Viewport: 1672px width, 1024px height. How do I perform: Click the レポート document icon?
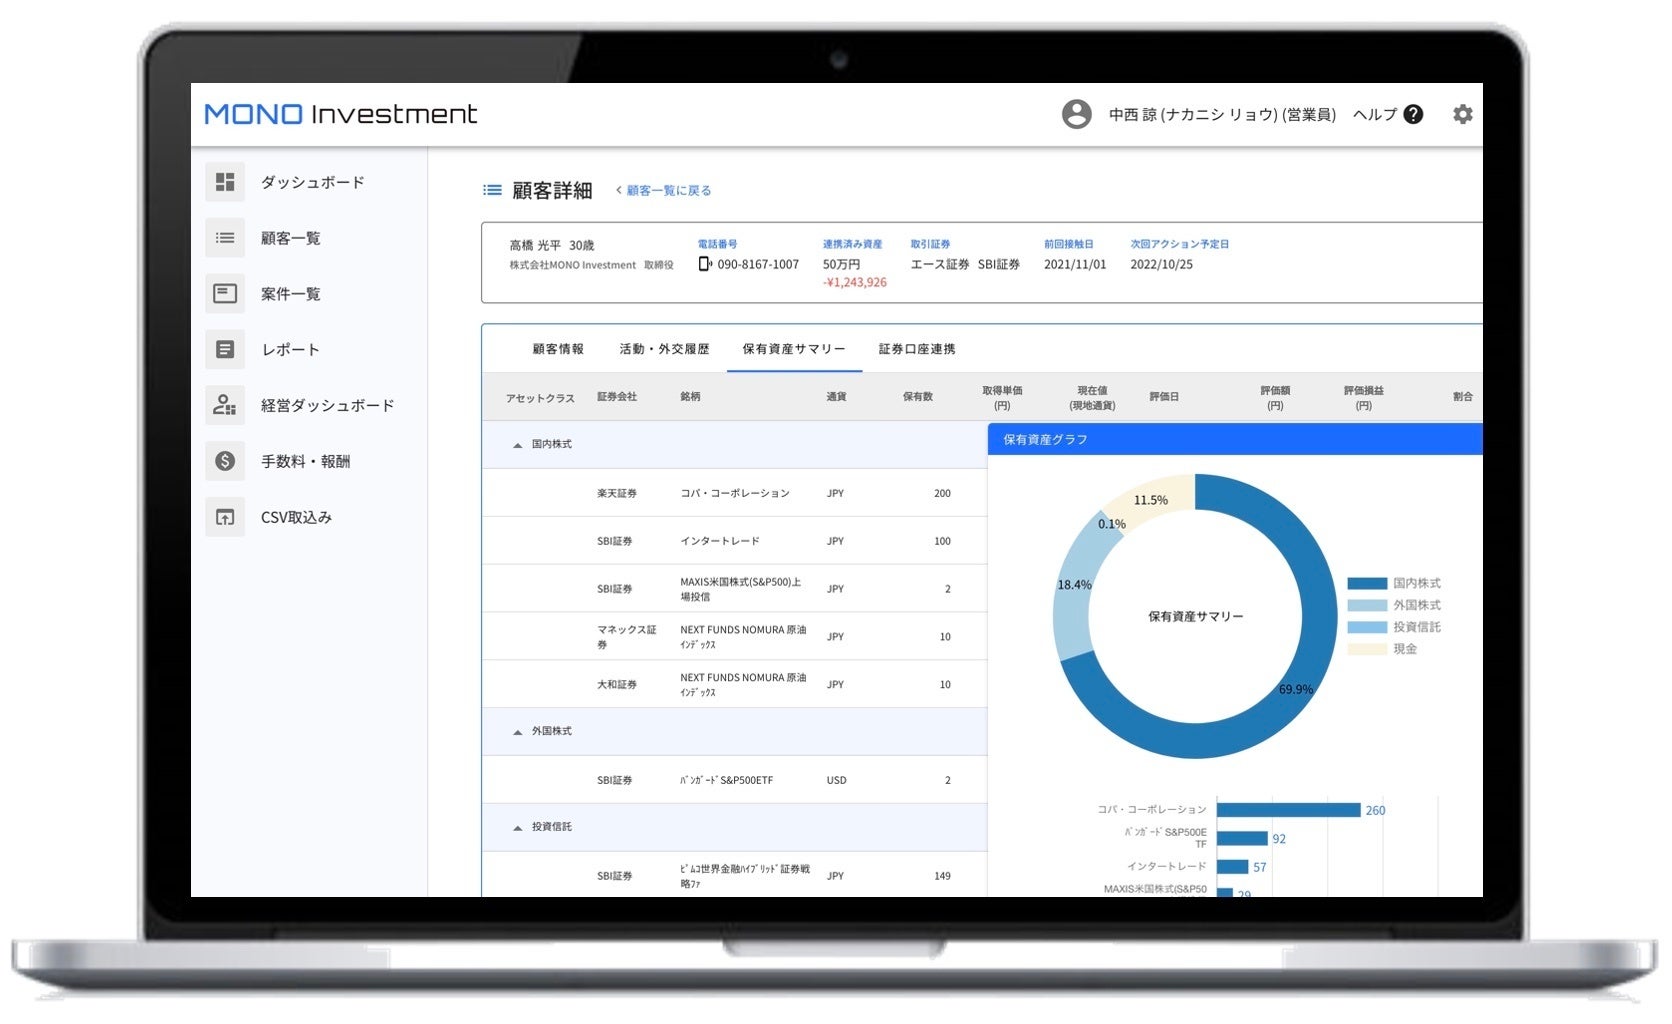point(225,350)
